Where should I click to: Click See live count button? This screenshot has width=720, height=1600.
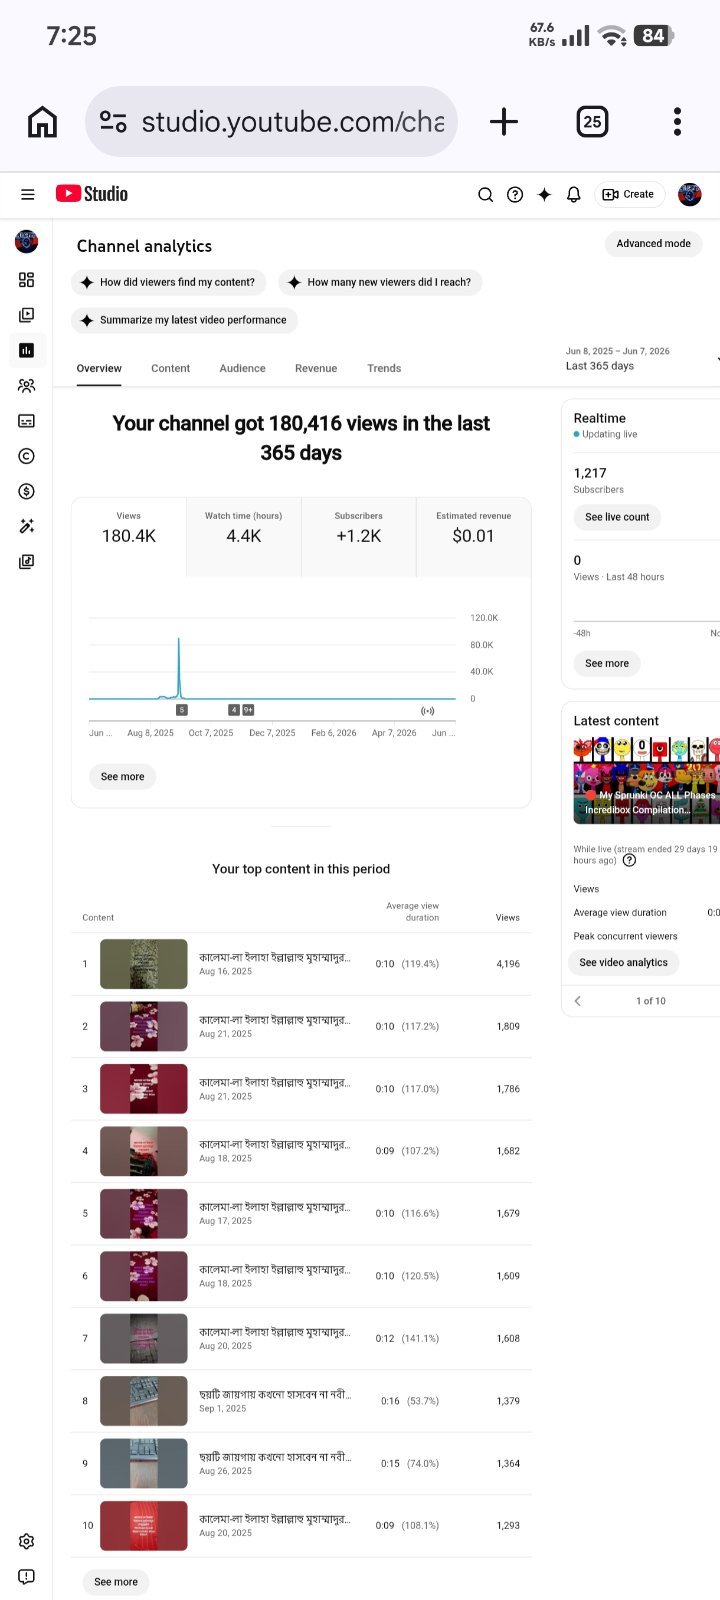click(617, 517)
